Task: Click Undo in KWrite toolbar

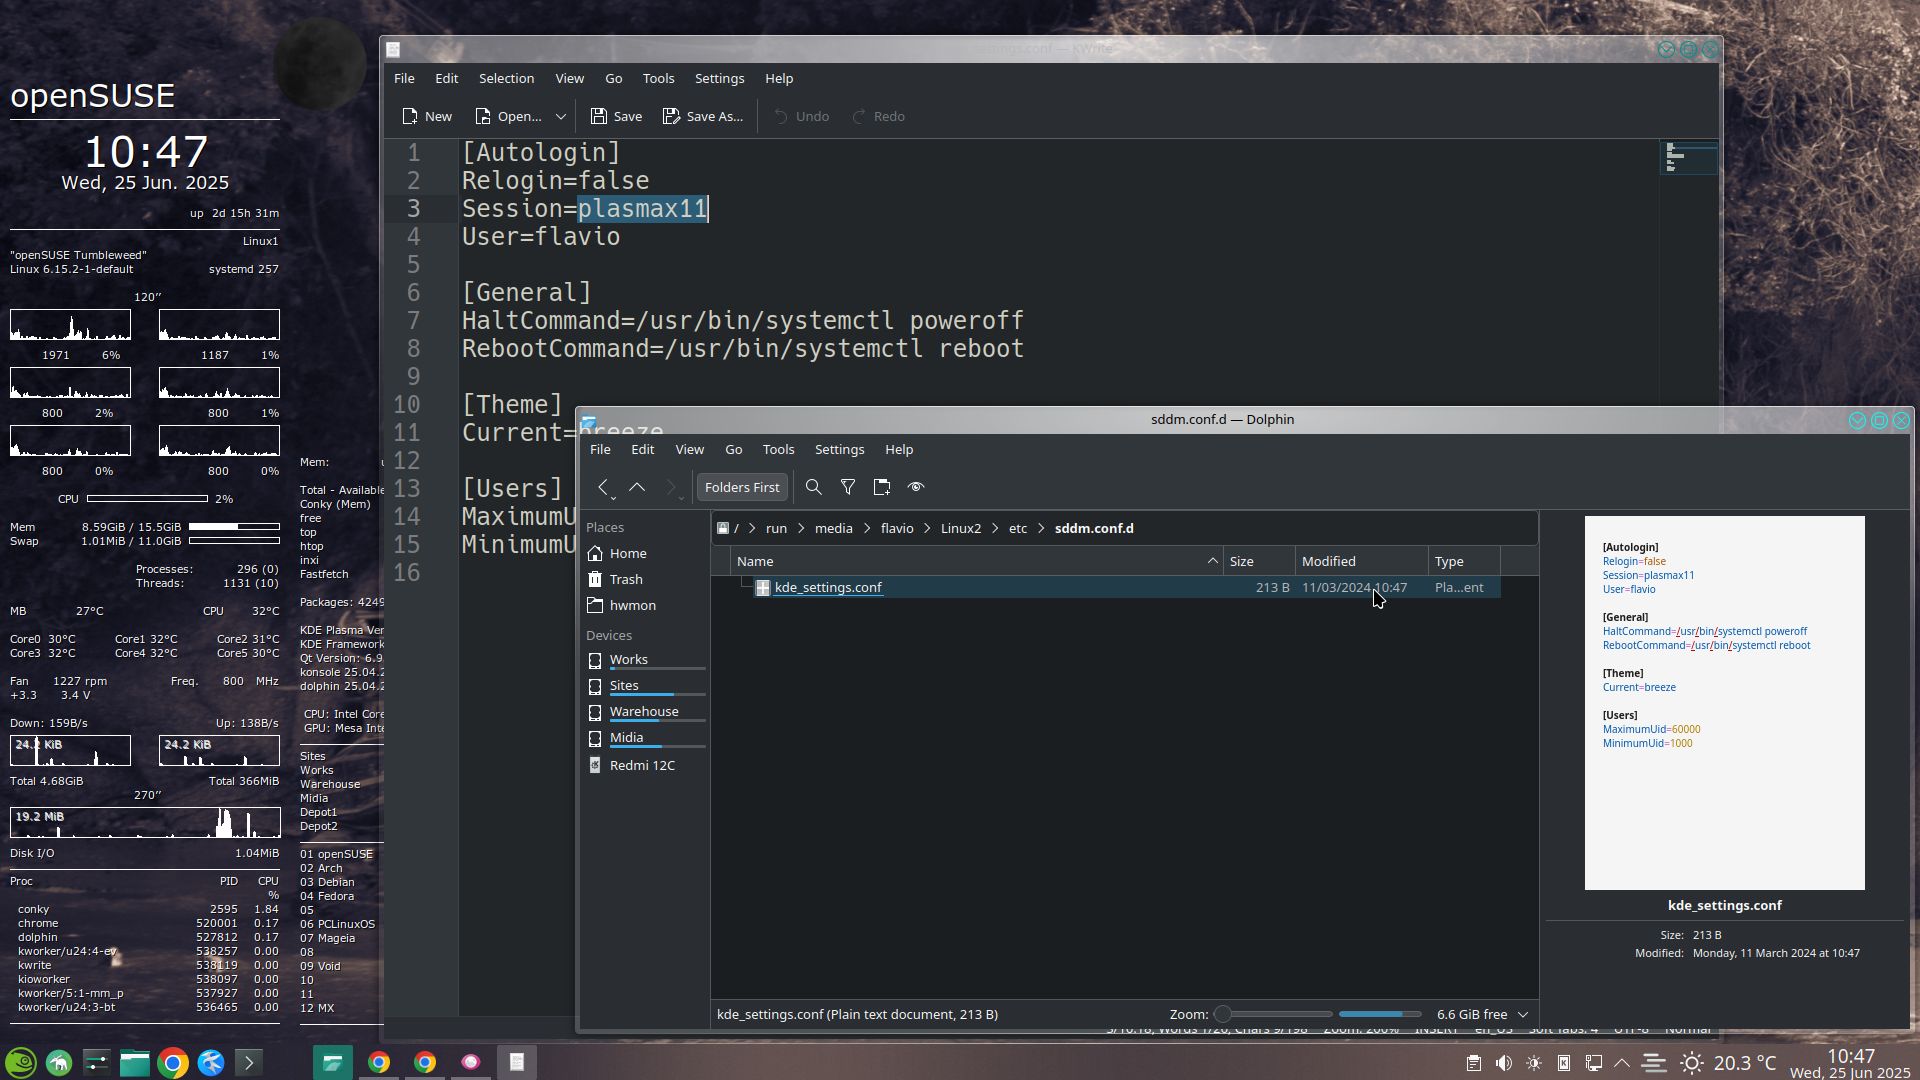Action: click(x=801, y=116)
